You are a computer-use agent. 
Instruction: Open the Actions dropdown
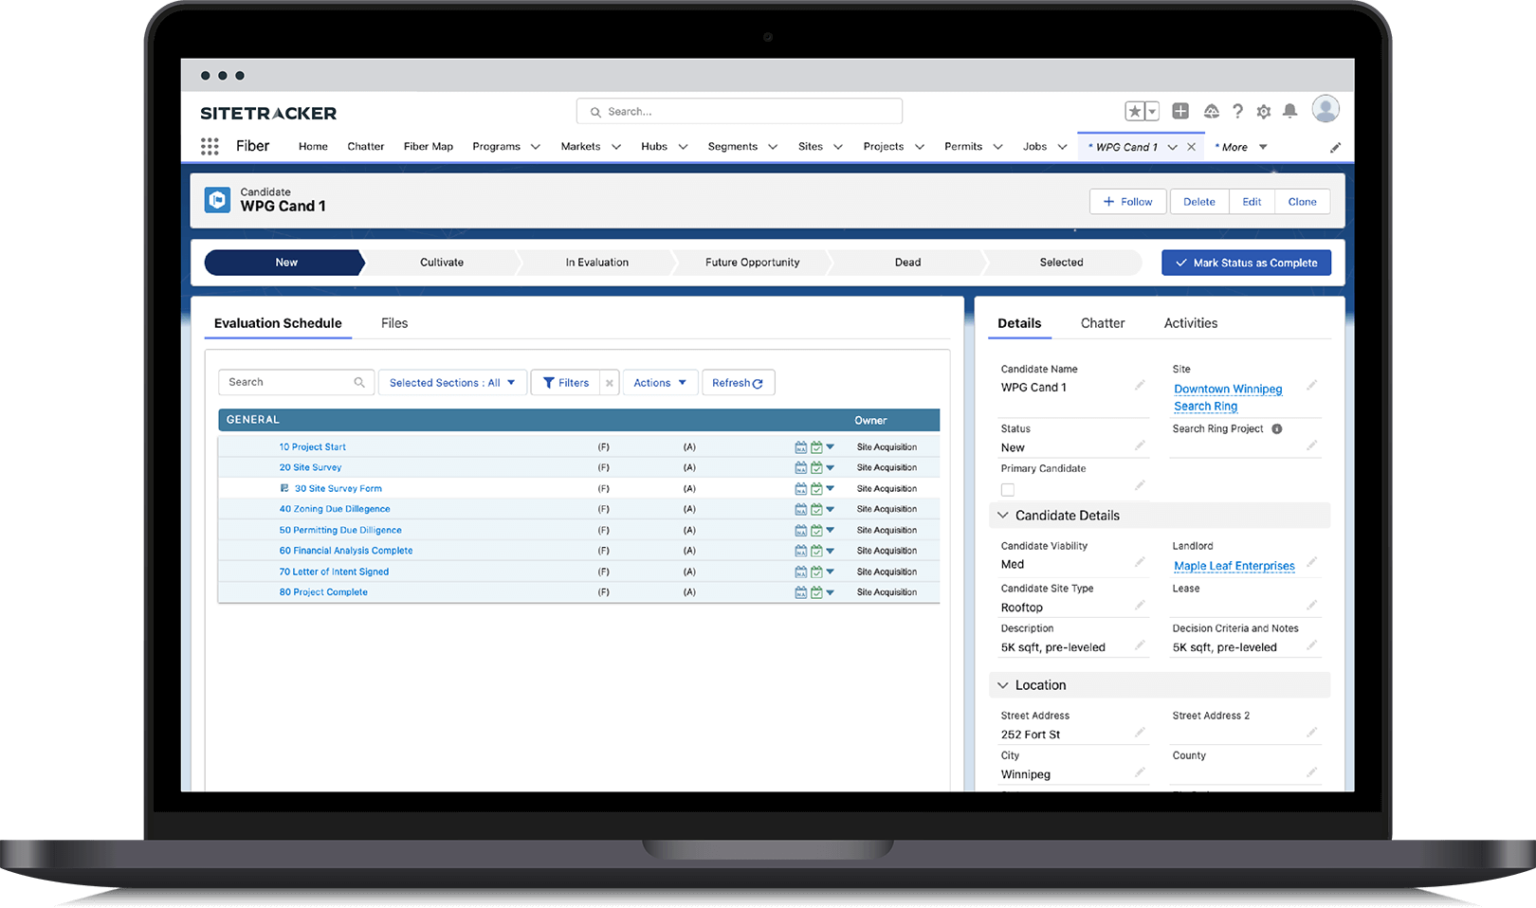659,382
